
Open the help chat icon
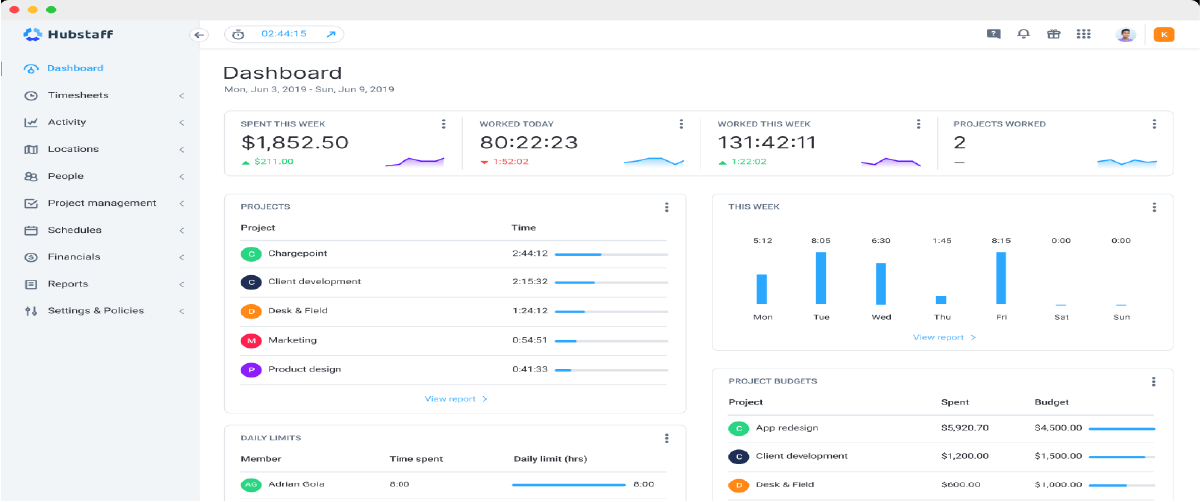(x=993, y=34)
